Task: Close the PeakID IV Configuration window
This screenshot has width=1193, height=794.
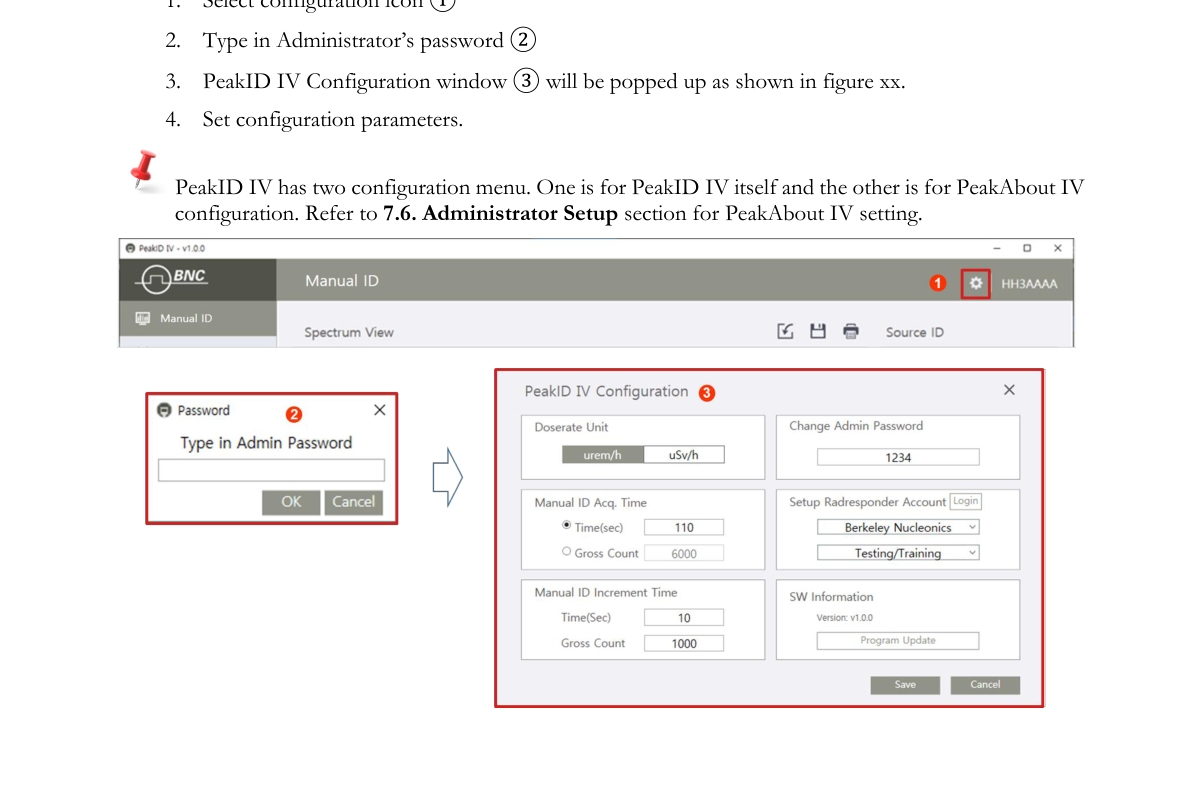Action: tap(1009, 389)
